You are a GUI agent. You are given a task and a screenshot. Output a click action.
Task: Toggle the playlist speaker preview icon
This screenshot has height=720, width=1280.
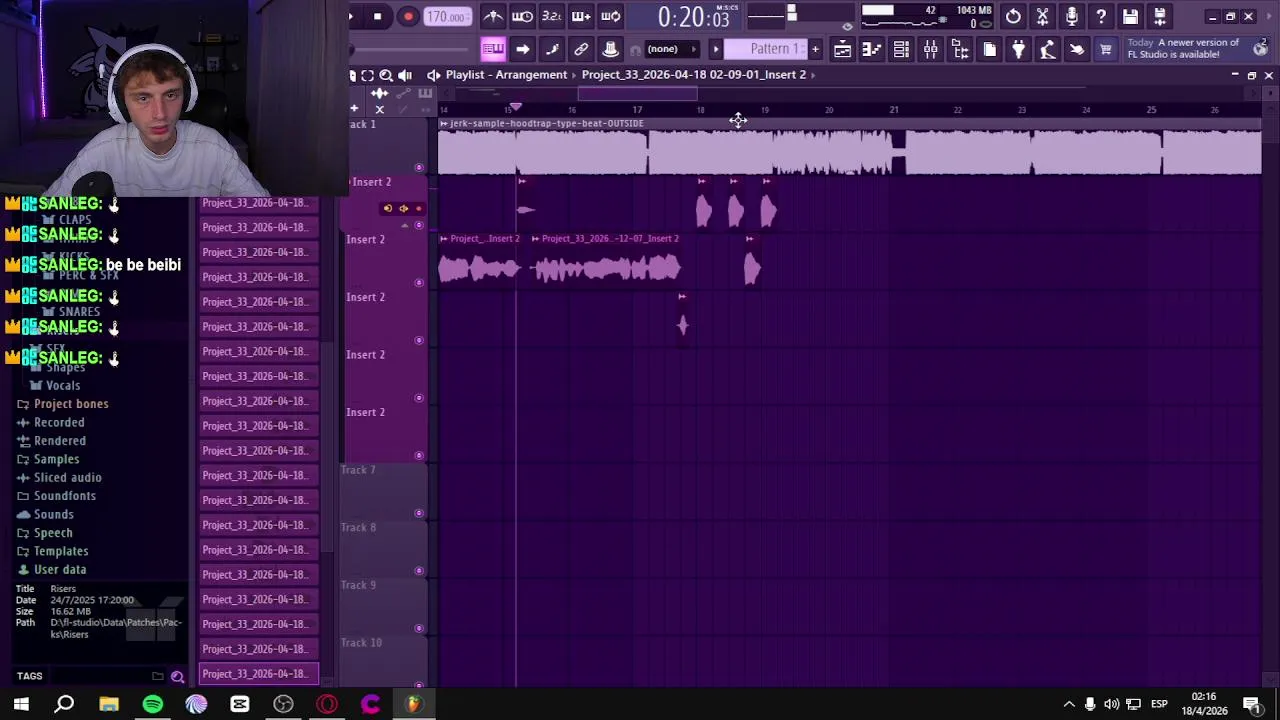[405, 75]
